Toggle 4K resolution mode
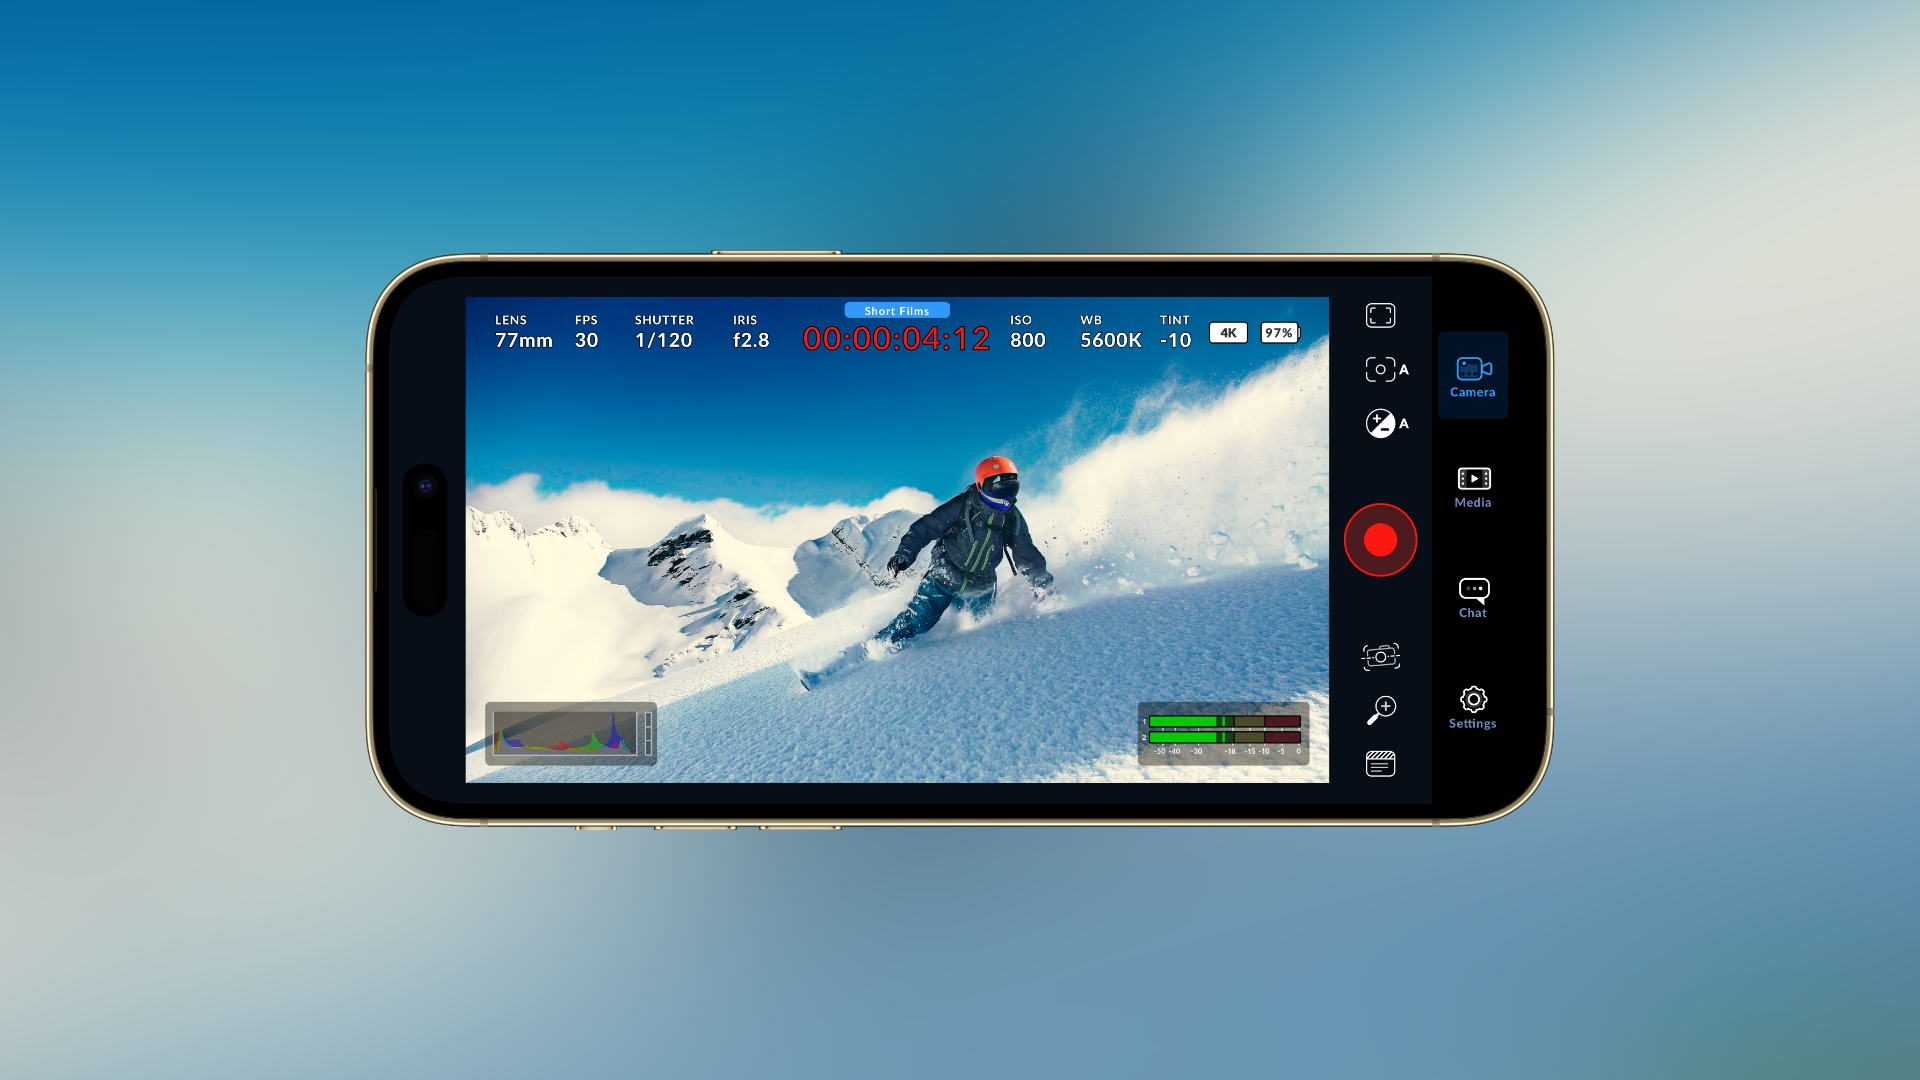Image resolution: width=1920 pixels, height=1080 pixels. [x=1228, y=332]
